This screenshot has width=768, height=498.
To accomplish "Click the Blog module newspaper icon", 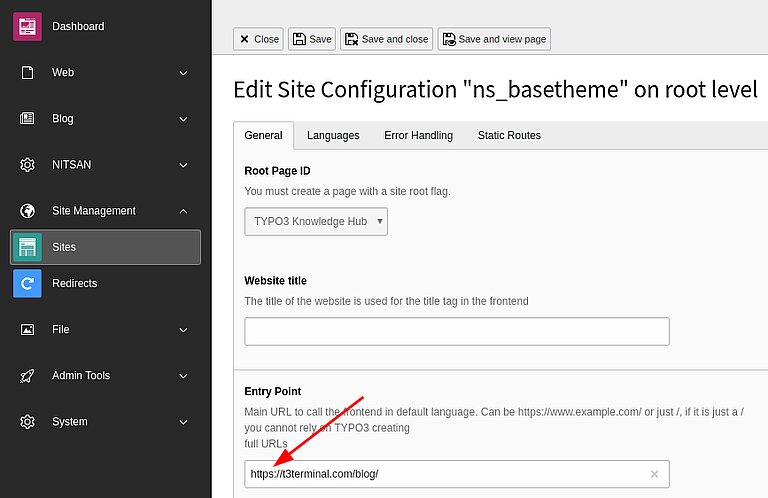I will (27, 119).
